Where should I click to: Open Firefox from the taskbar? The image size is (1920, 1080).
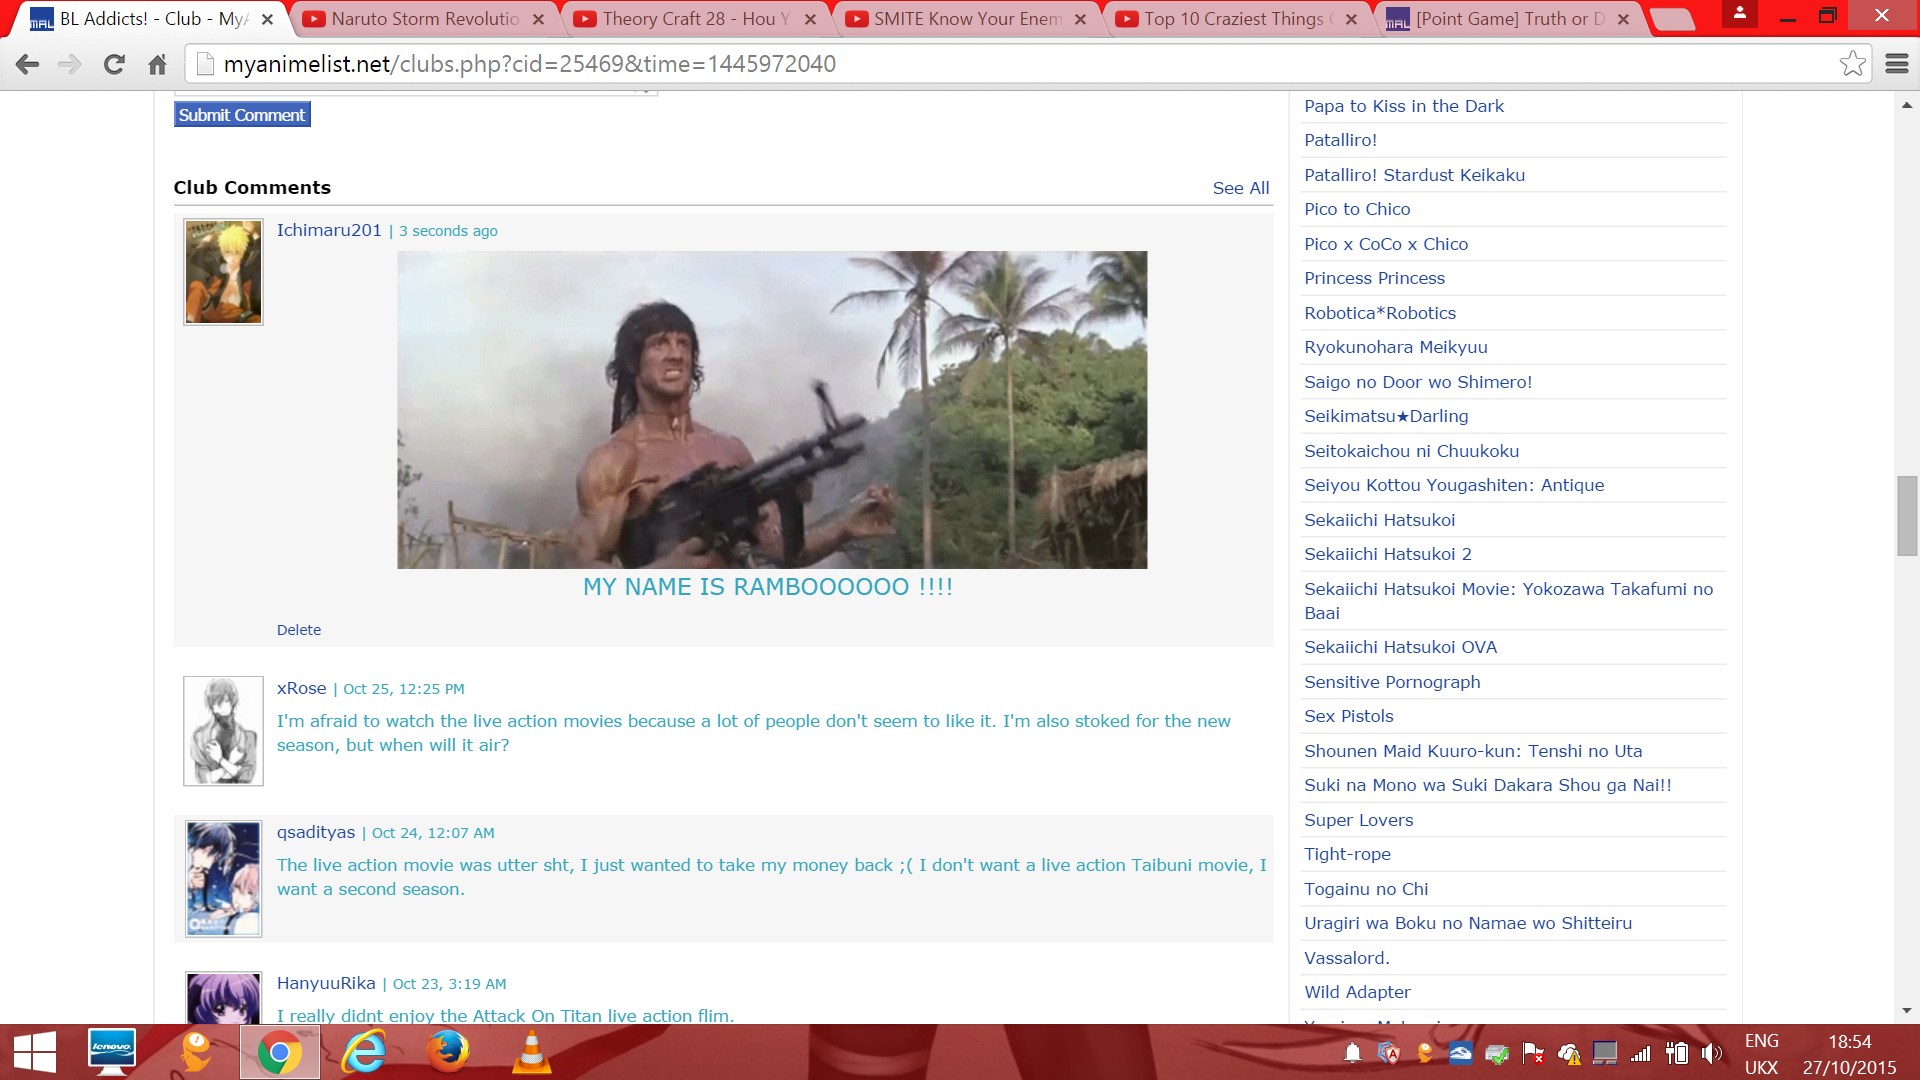447,1052
